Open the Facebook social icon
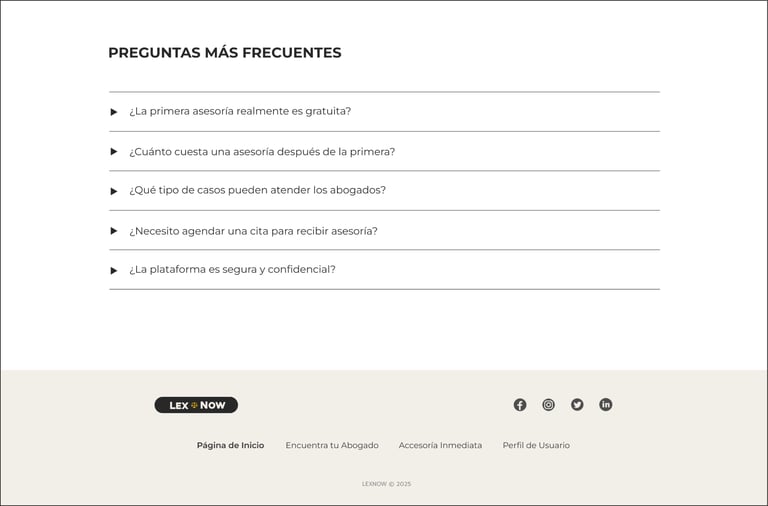This screenshot has width=768, height=506. tap(520, 405)
